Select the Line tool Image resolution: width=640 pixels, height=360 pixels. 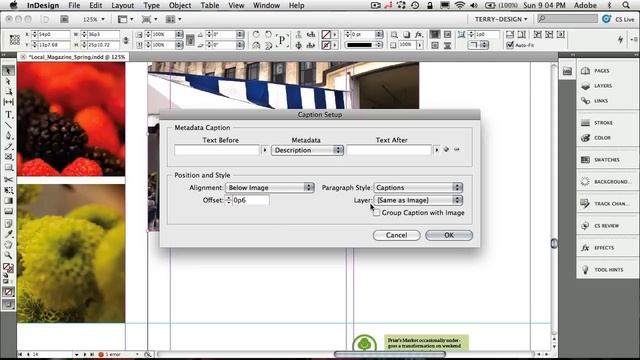coord(8,125)
